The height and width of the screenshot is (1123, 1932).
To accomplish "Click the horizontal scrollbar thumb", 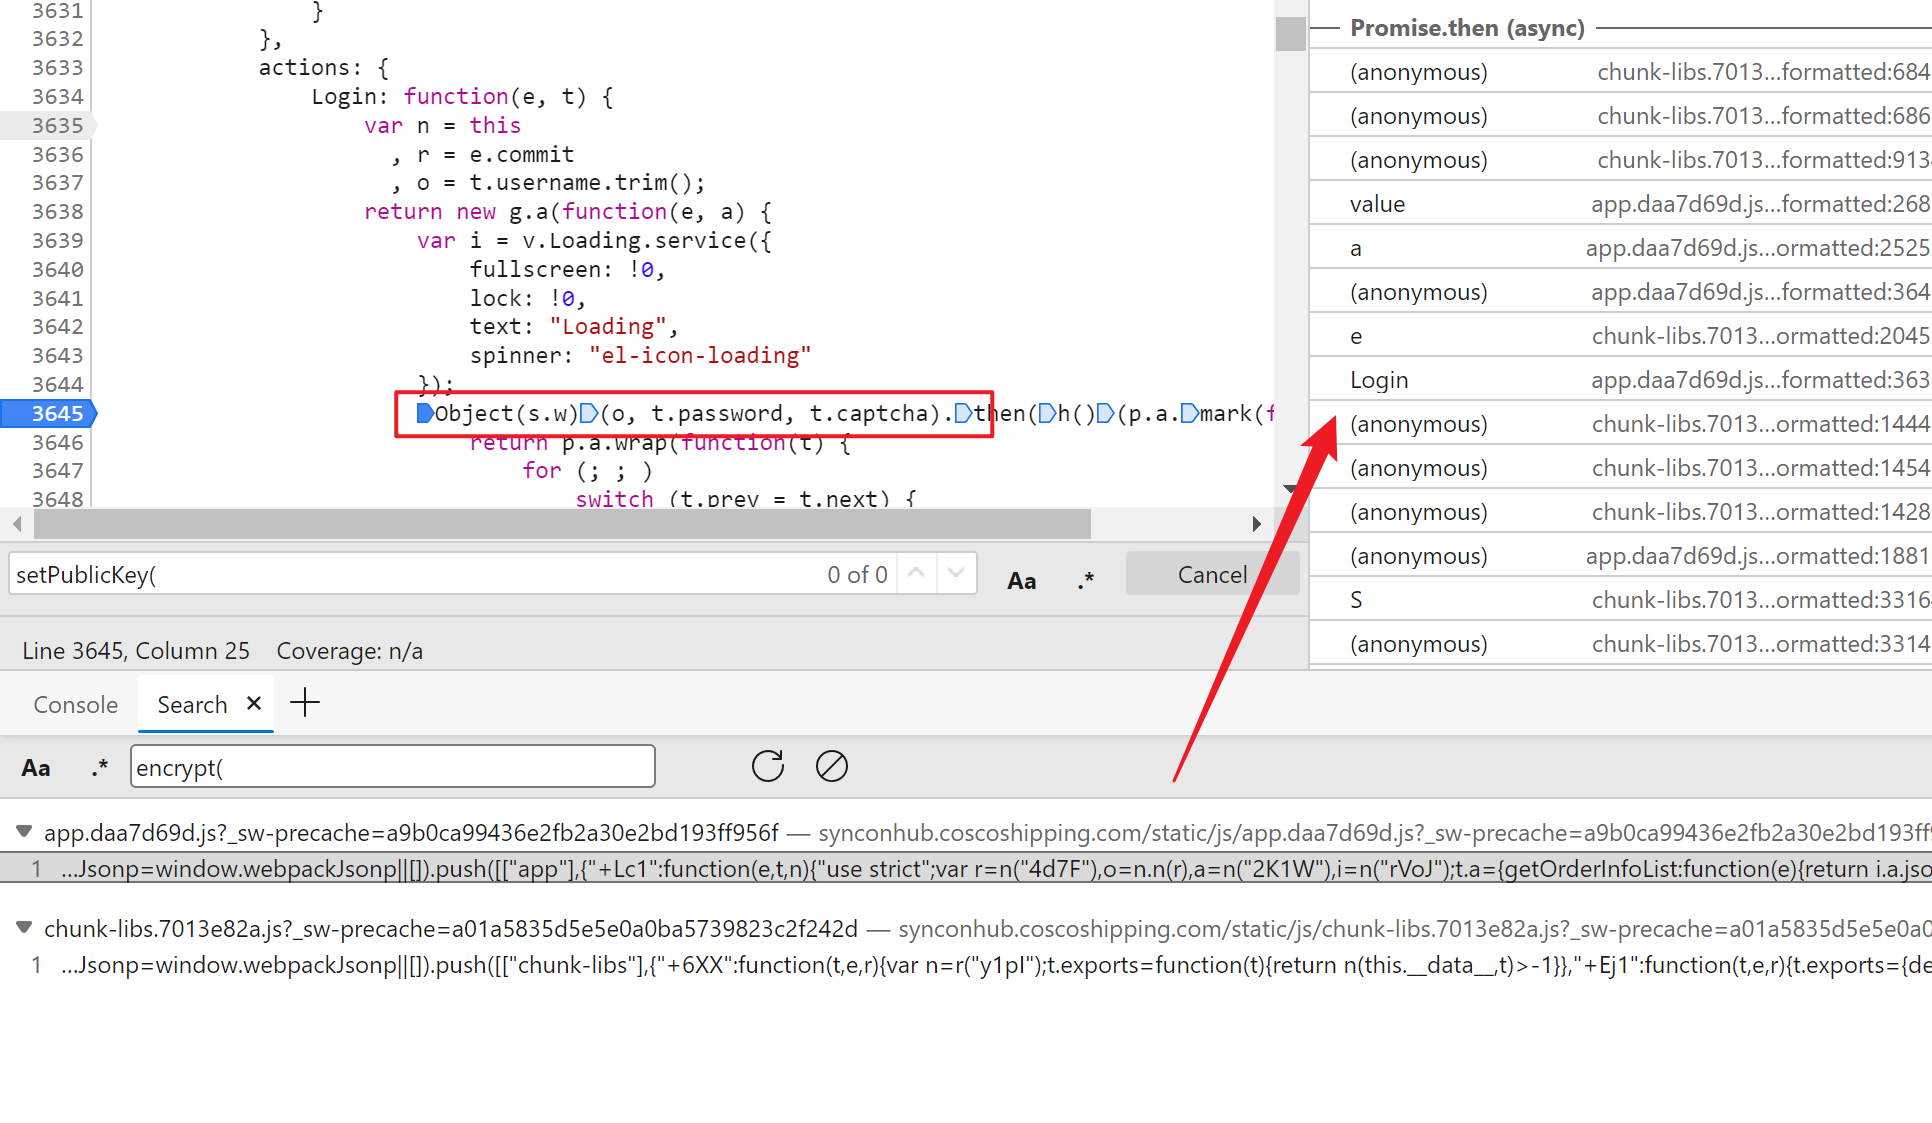I will pyautogui.click(x=562, y=523).
